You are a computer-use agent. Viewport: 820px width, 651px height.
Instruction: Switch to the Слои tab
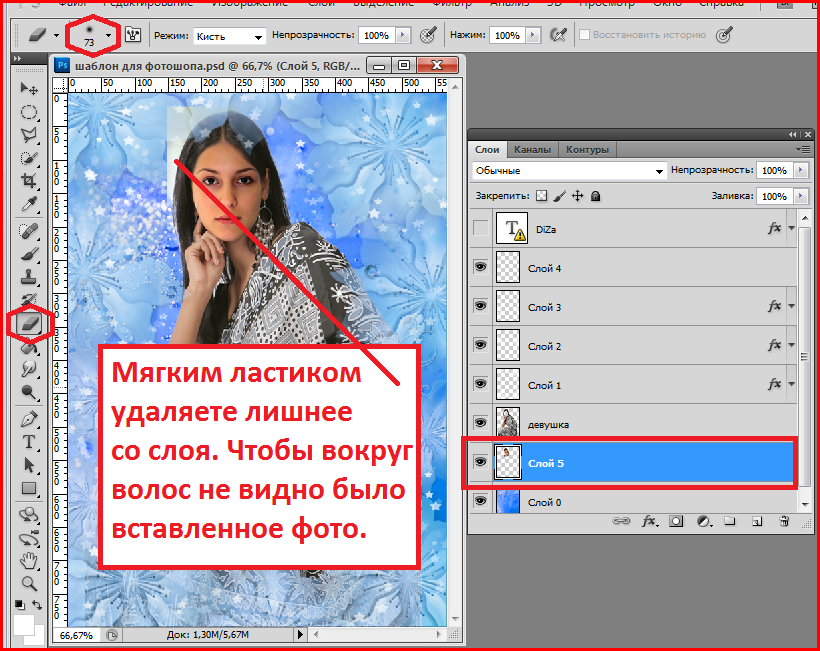tap(487, 150)
